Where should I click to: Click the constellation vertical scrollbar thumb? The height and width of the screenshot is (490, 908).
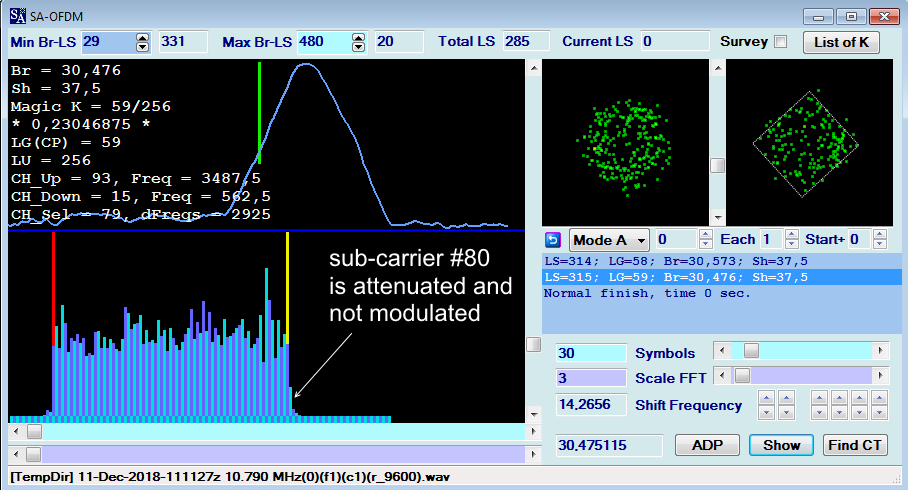[x=717, y=166]
